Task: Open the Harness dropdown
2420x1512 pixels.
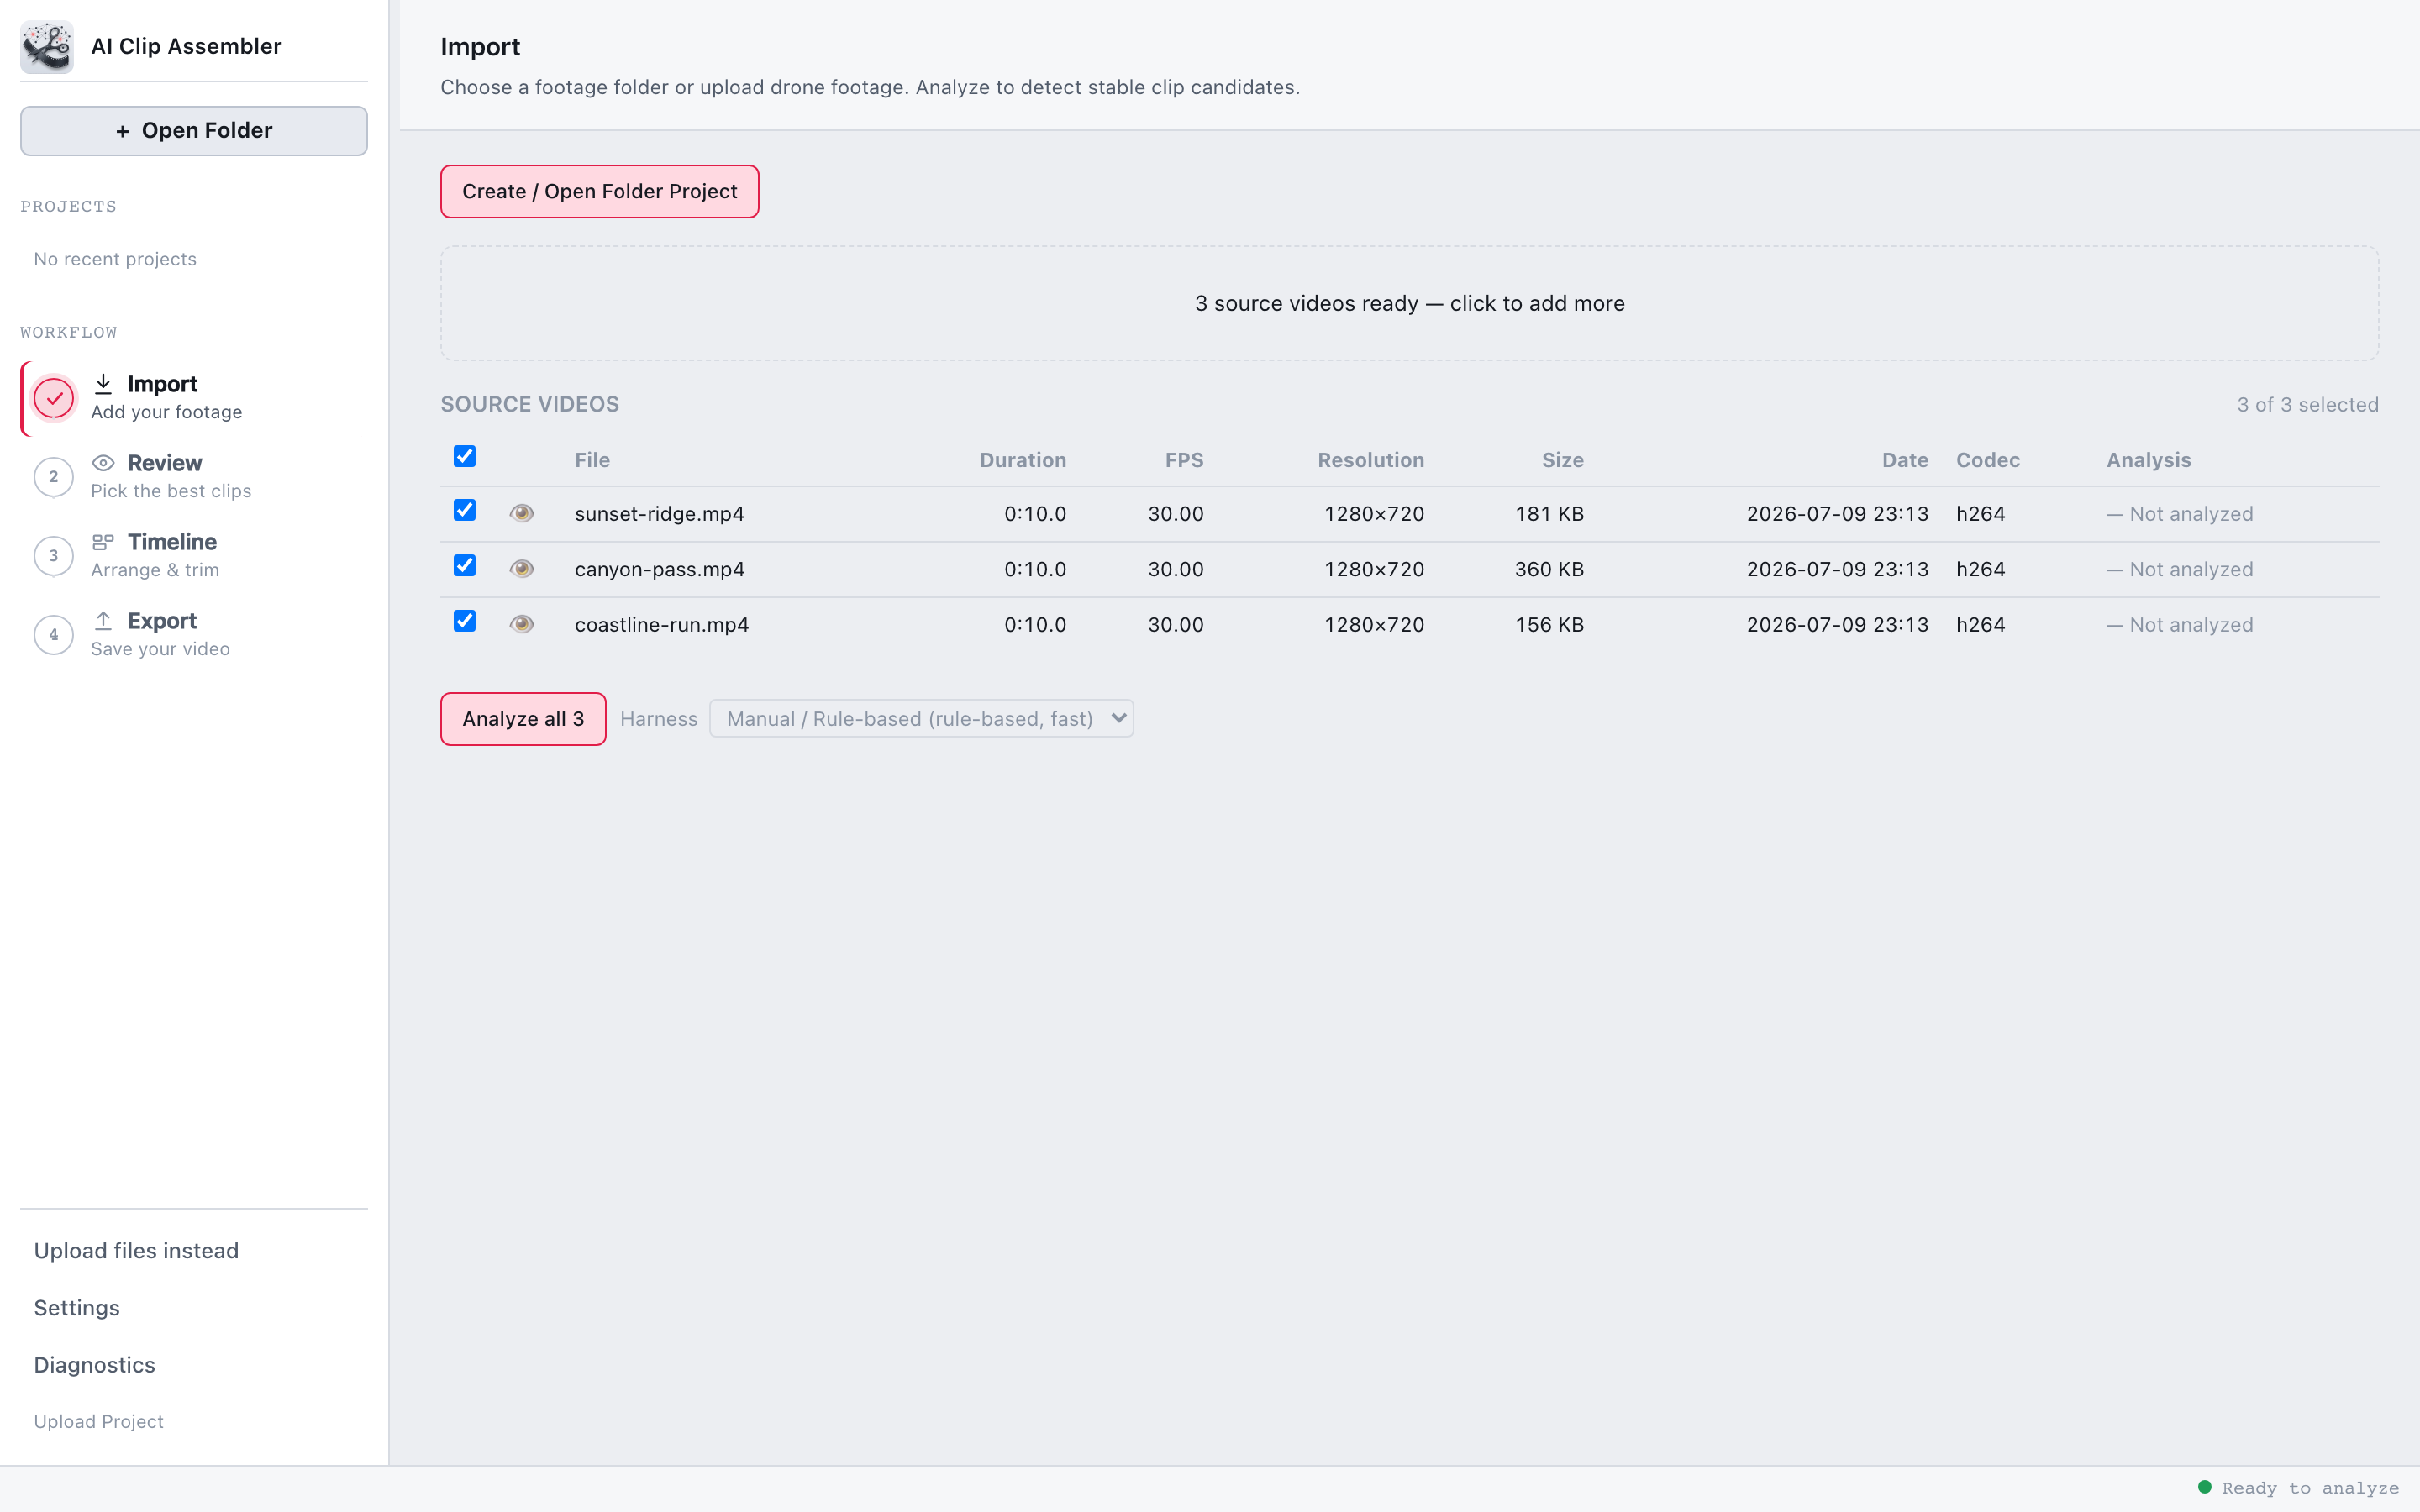Action: (x=921, y=719)
